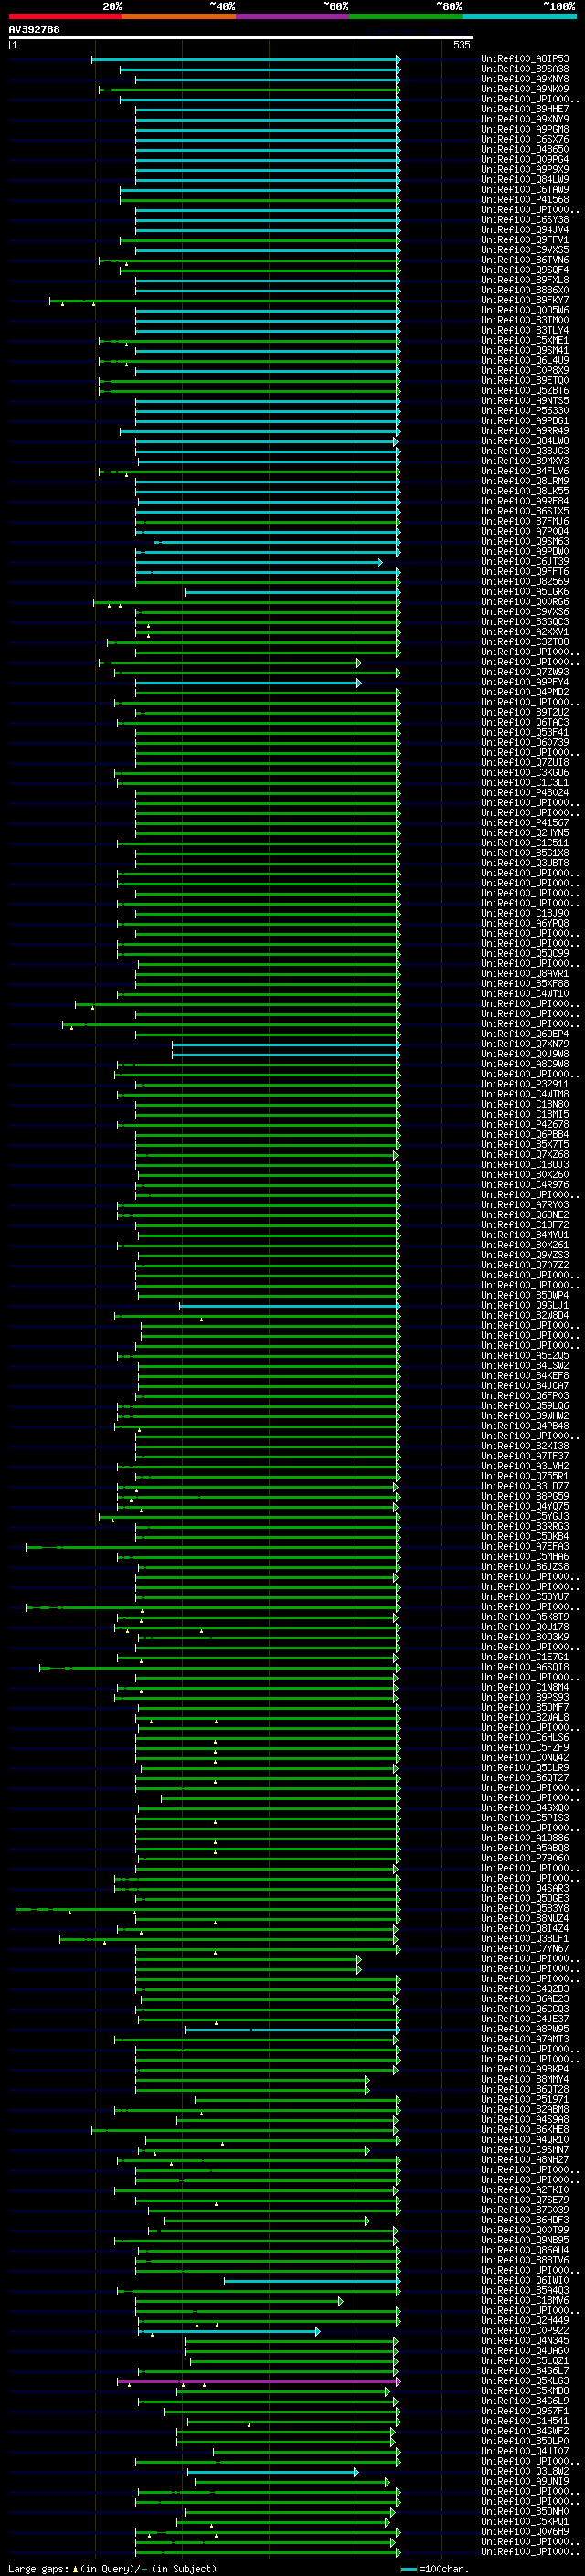Click the short cyan alignment bar of UniRef100_C0P922
The height and width of the screenshot is (2576, 585).
click(x=231, y=2331)
